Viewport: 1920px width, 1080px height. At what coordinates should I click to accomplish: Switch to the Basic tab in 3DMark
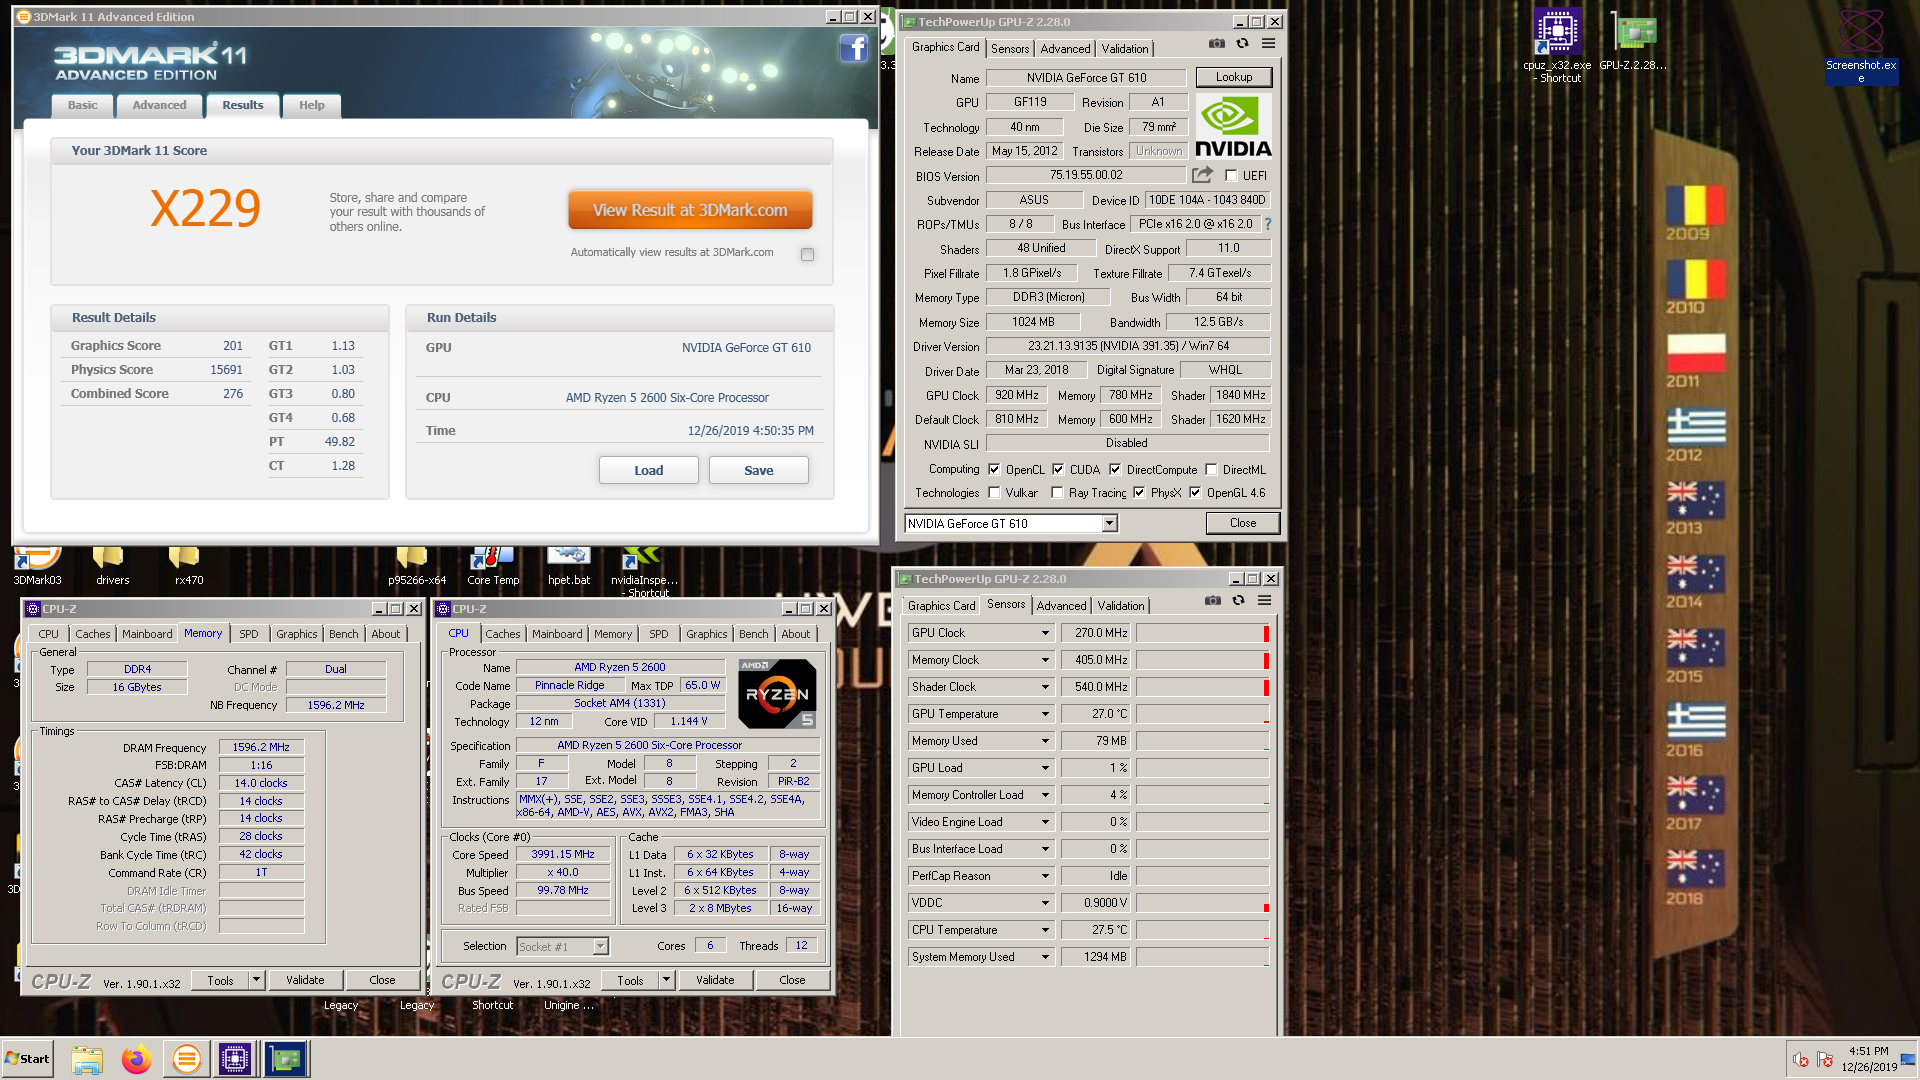point(82,105)
